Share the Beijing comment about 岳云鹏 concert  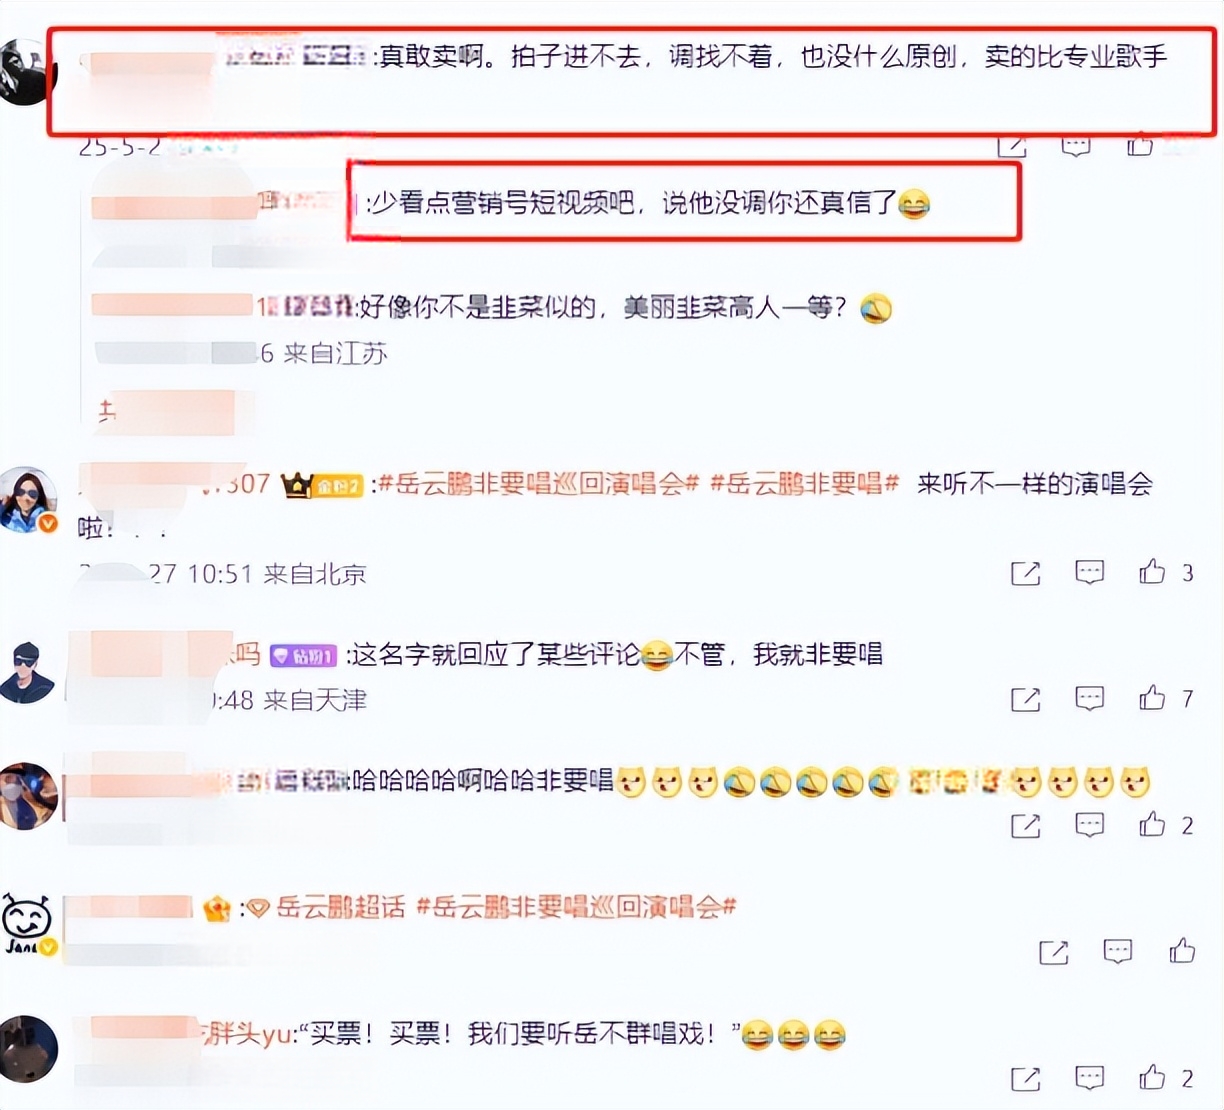(1025, 573)
